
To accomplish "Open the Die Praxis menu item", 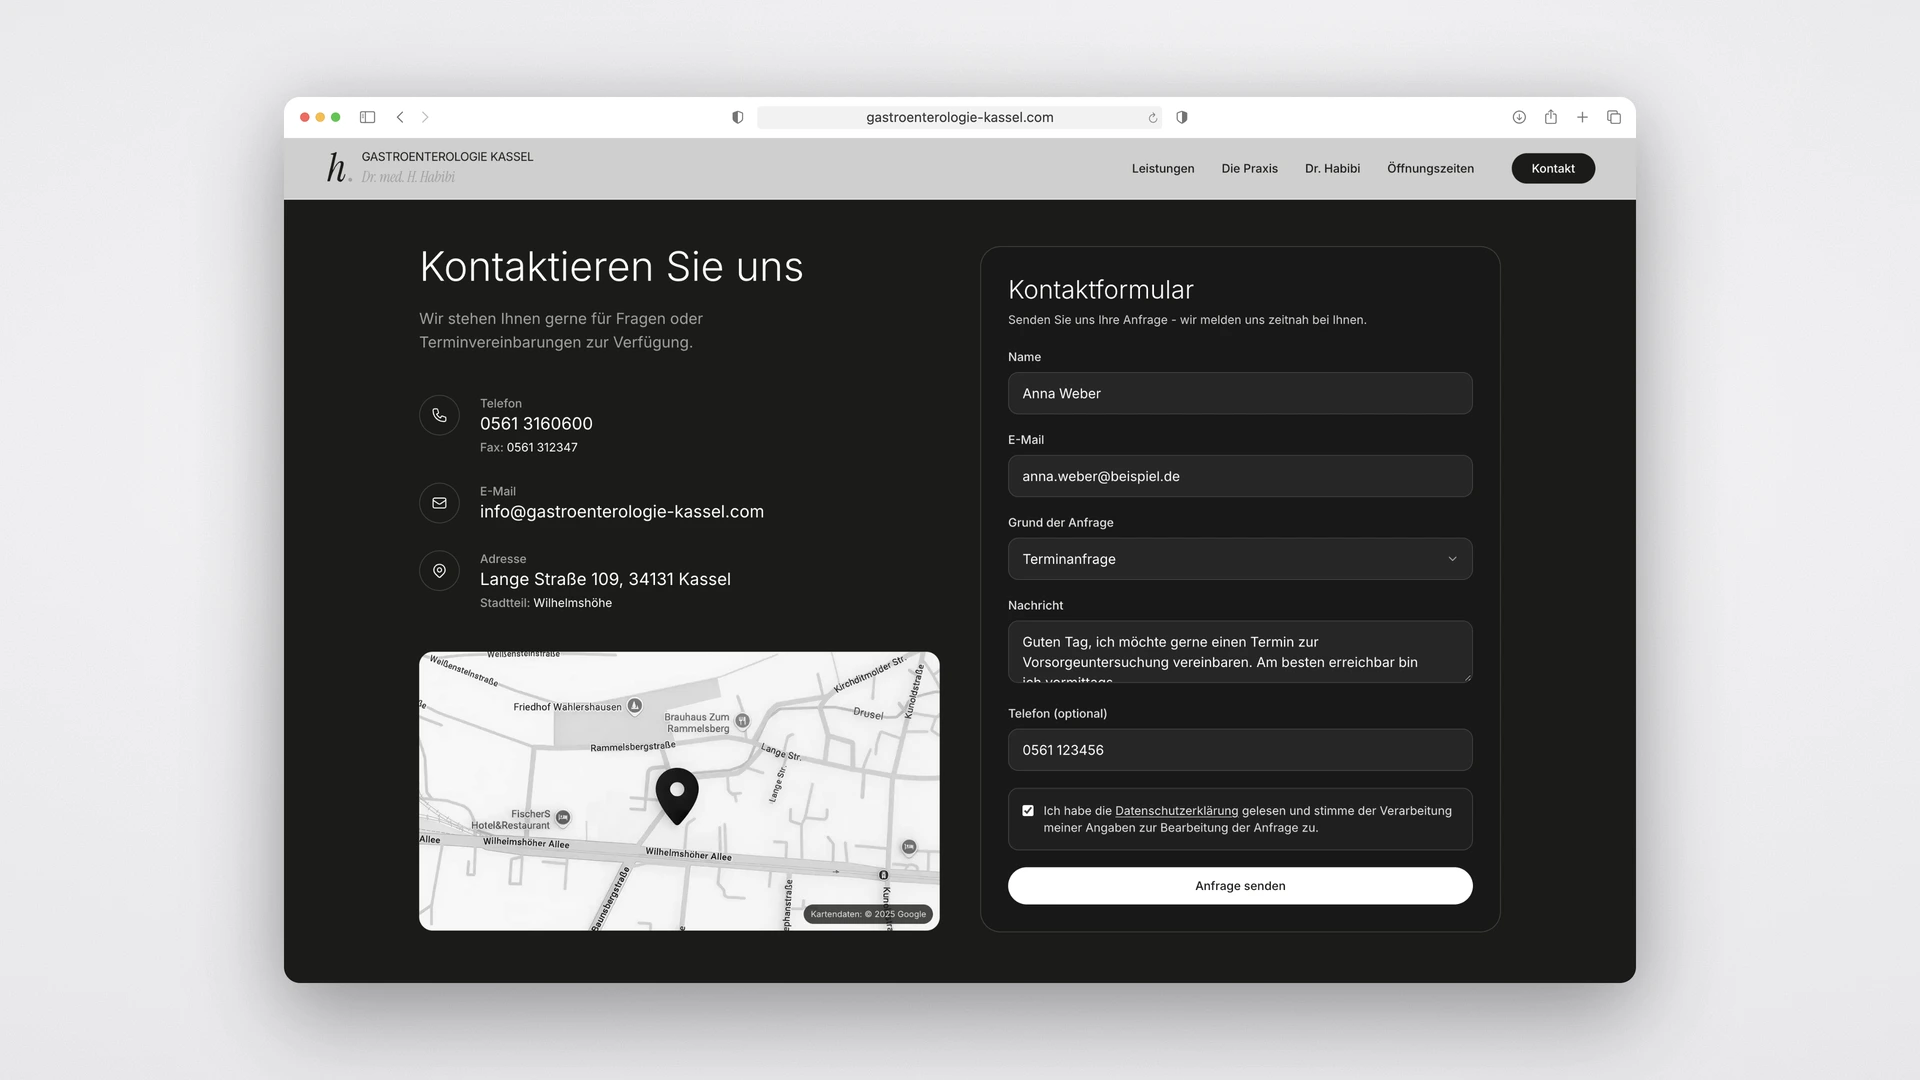I will tap(1249, 168).
